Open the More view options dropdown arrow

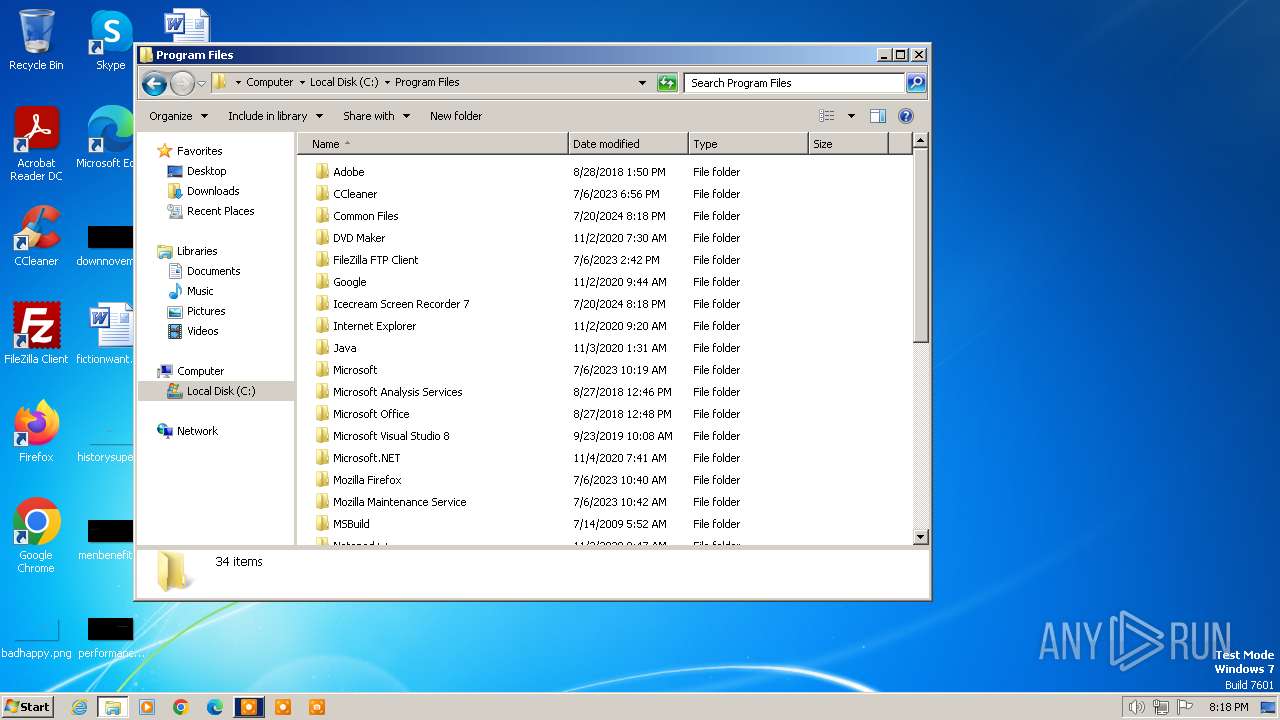[851, 116]
